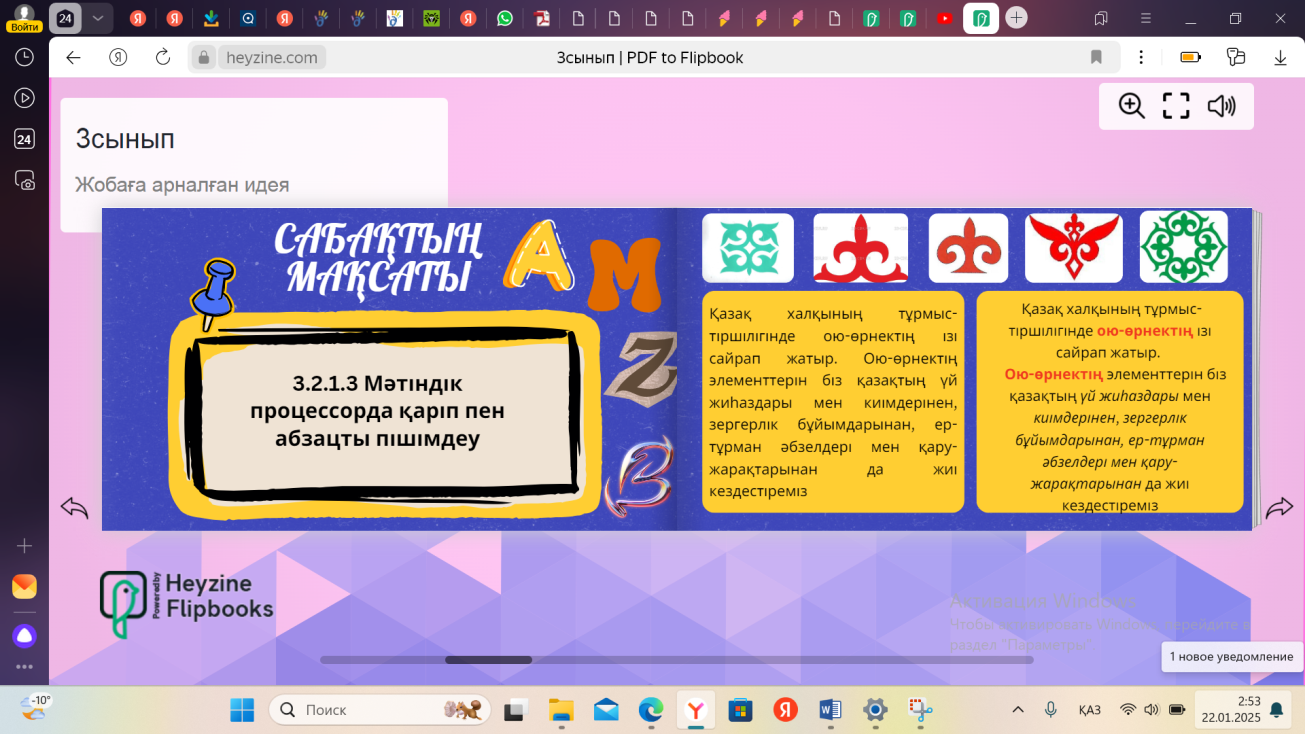Viewport: 1305px width, 734px height.
Task: Select the teal ornament image on the page
Action: coord(748,247)
